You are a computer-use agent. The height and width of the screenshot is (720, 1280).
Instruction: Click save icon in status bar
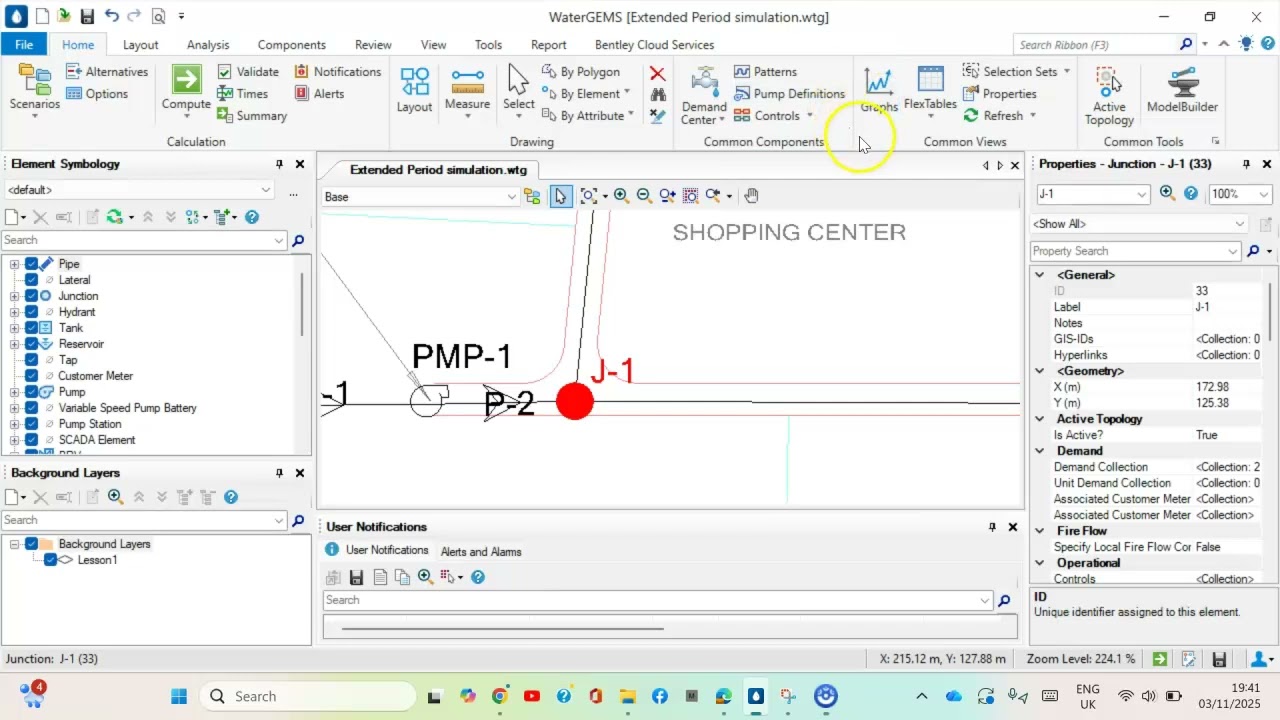(1219, 659)
